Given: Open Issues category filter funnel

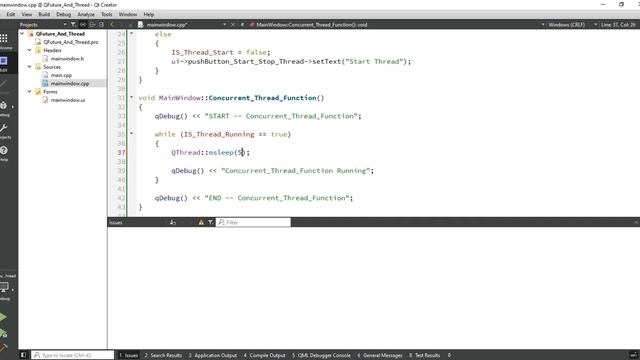Looking at the screenshot, I should pyautogui.click(x=210, y=222).
